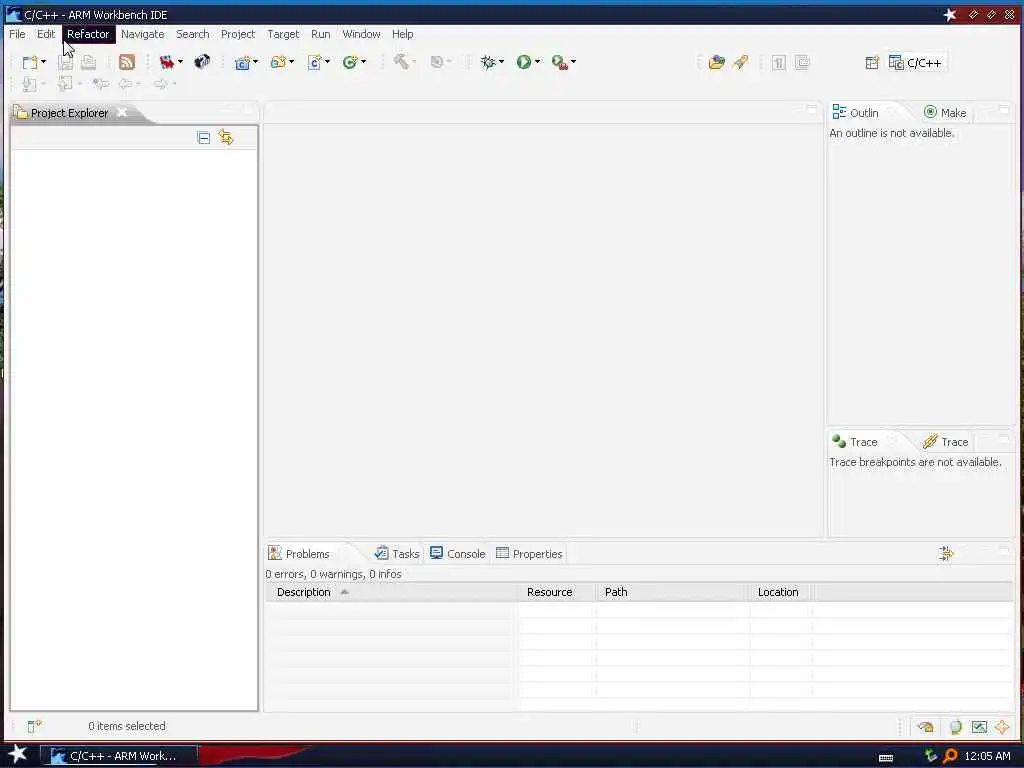Open the Edit menu
The width and height of the screenshot is (1024, 768).
pos(46,34)
